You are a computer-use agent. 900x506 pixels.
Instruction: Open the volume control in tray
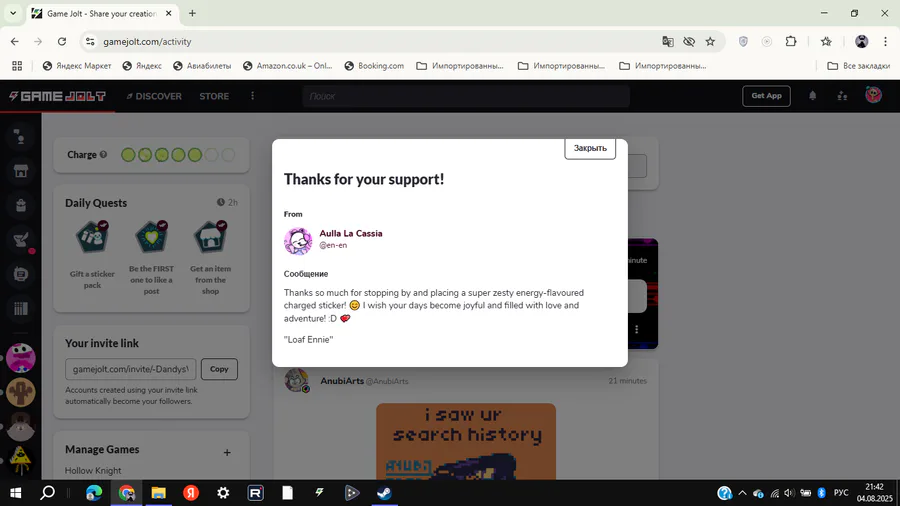[789, 493]
